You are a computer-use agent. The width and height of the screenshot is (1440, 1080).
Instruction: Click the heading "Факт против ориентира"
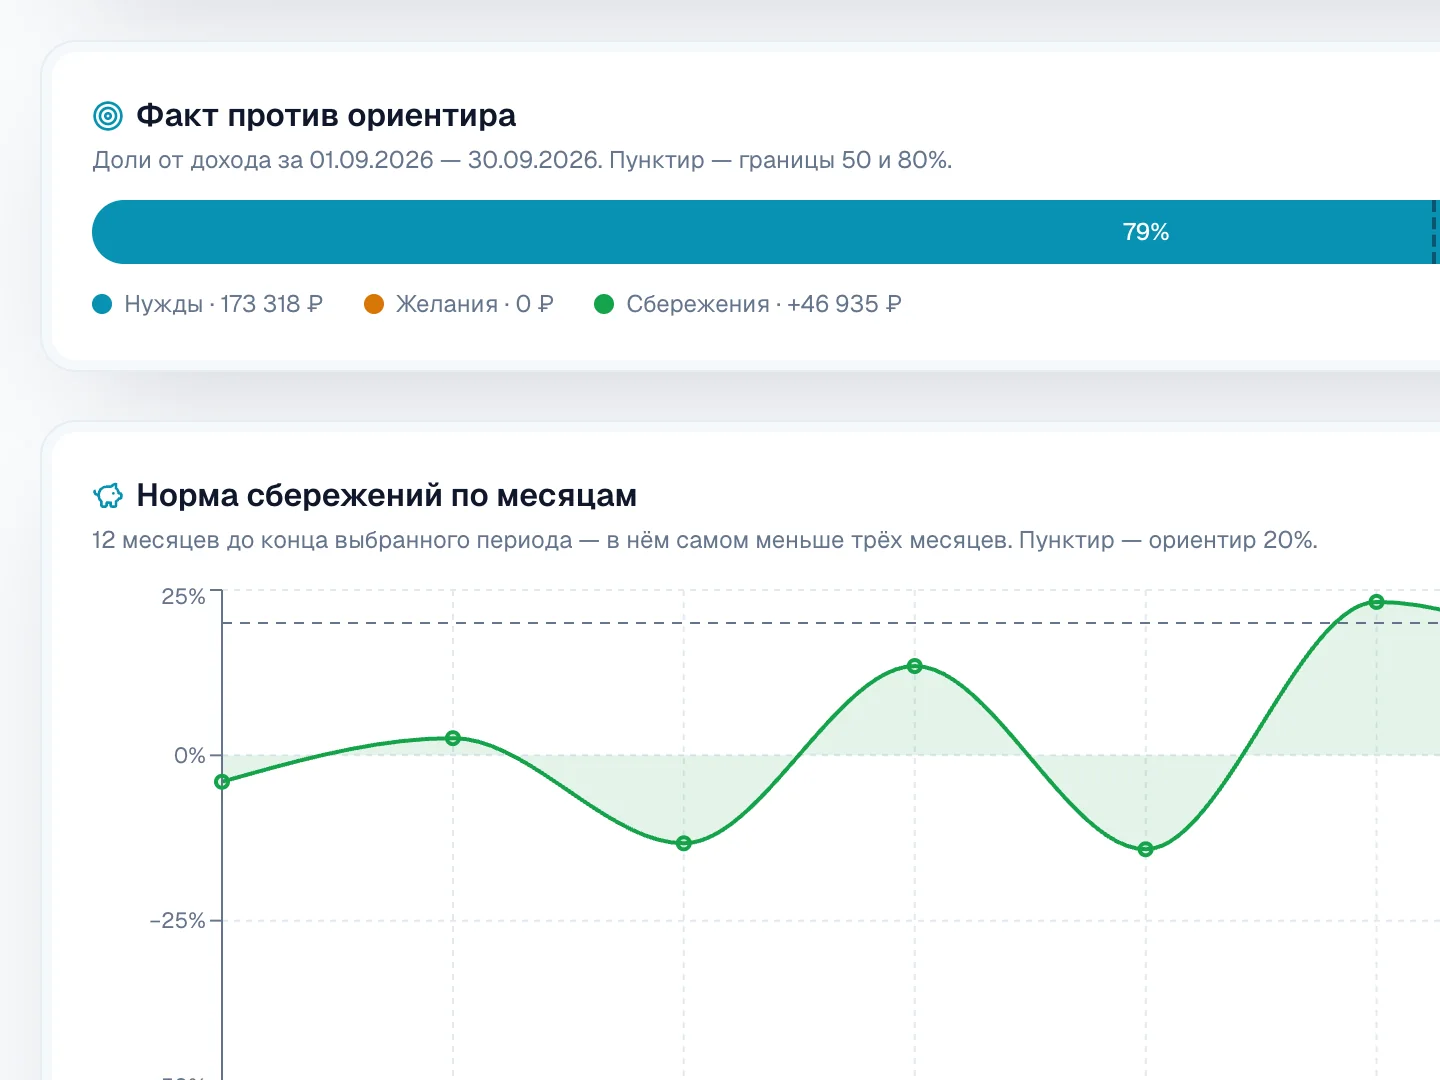tap(326, 116)
